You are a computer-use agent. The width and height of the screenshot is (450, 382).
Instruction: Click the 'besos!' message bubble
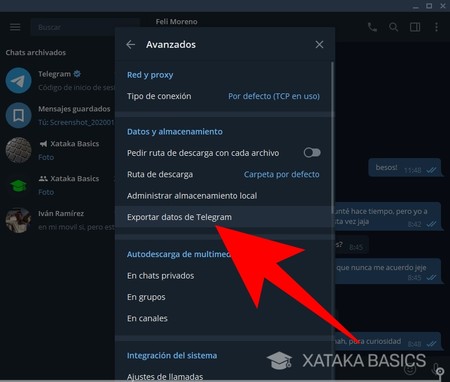405,168
